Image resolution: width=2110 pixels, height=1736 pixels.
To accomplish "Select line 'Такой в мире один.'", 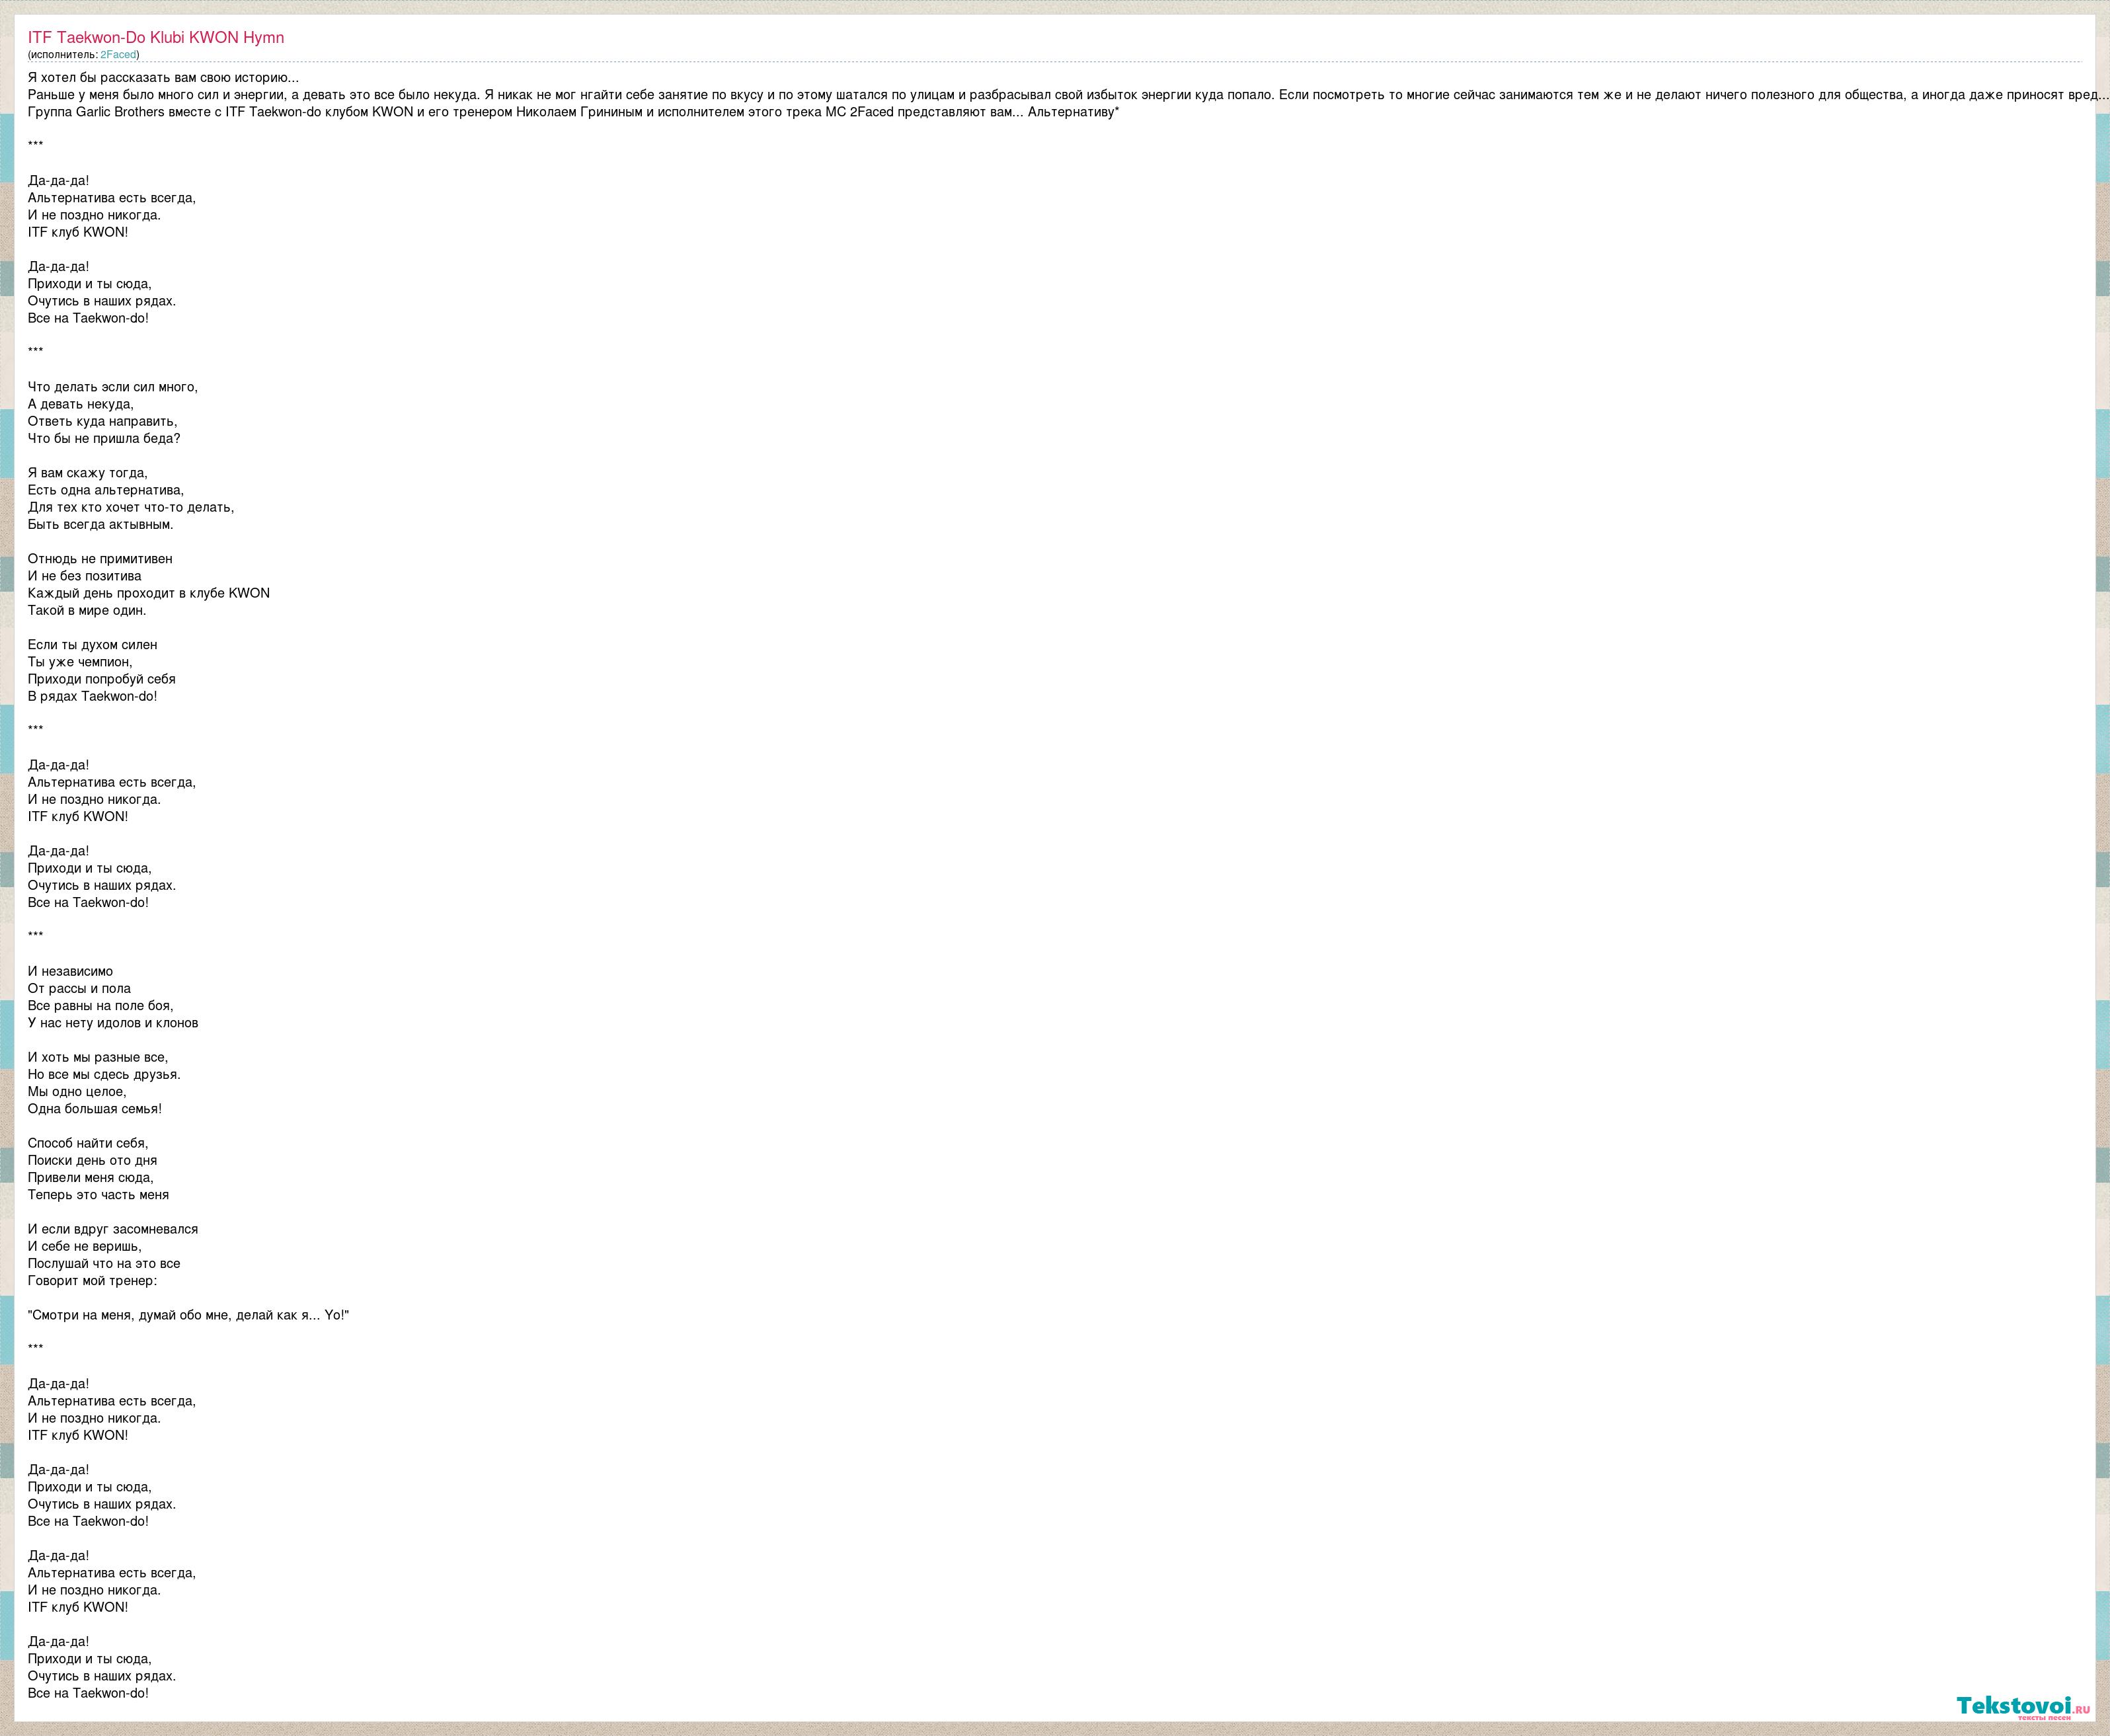I will coord(87,610).
